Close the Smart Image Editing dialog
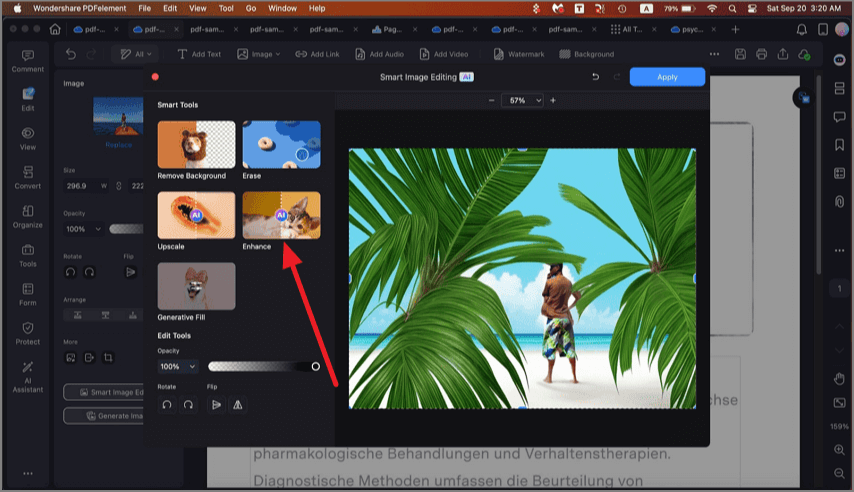 point(155,77)
